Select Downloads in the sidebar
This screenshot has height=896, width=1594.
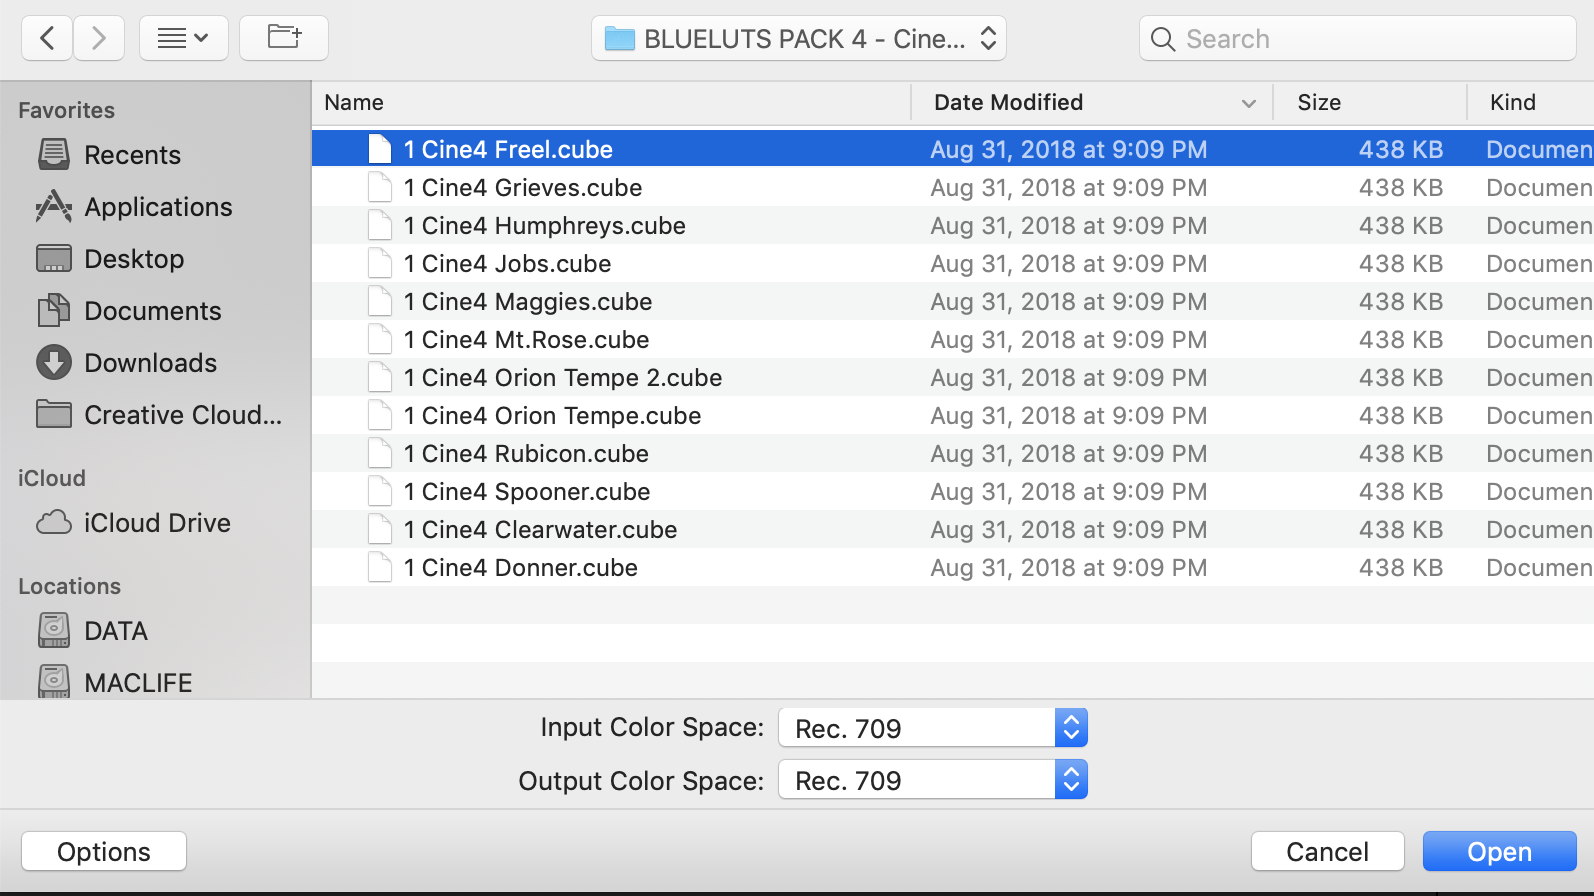150,362
